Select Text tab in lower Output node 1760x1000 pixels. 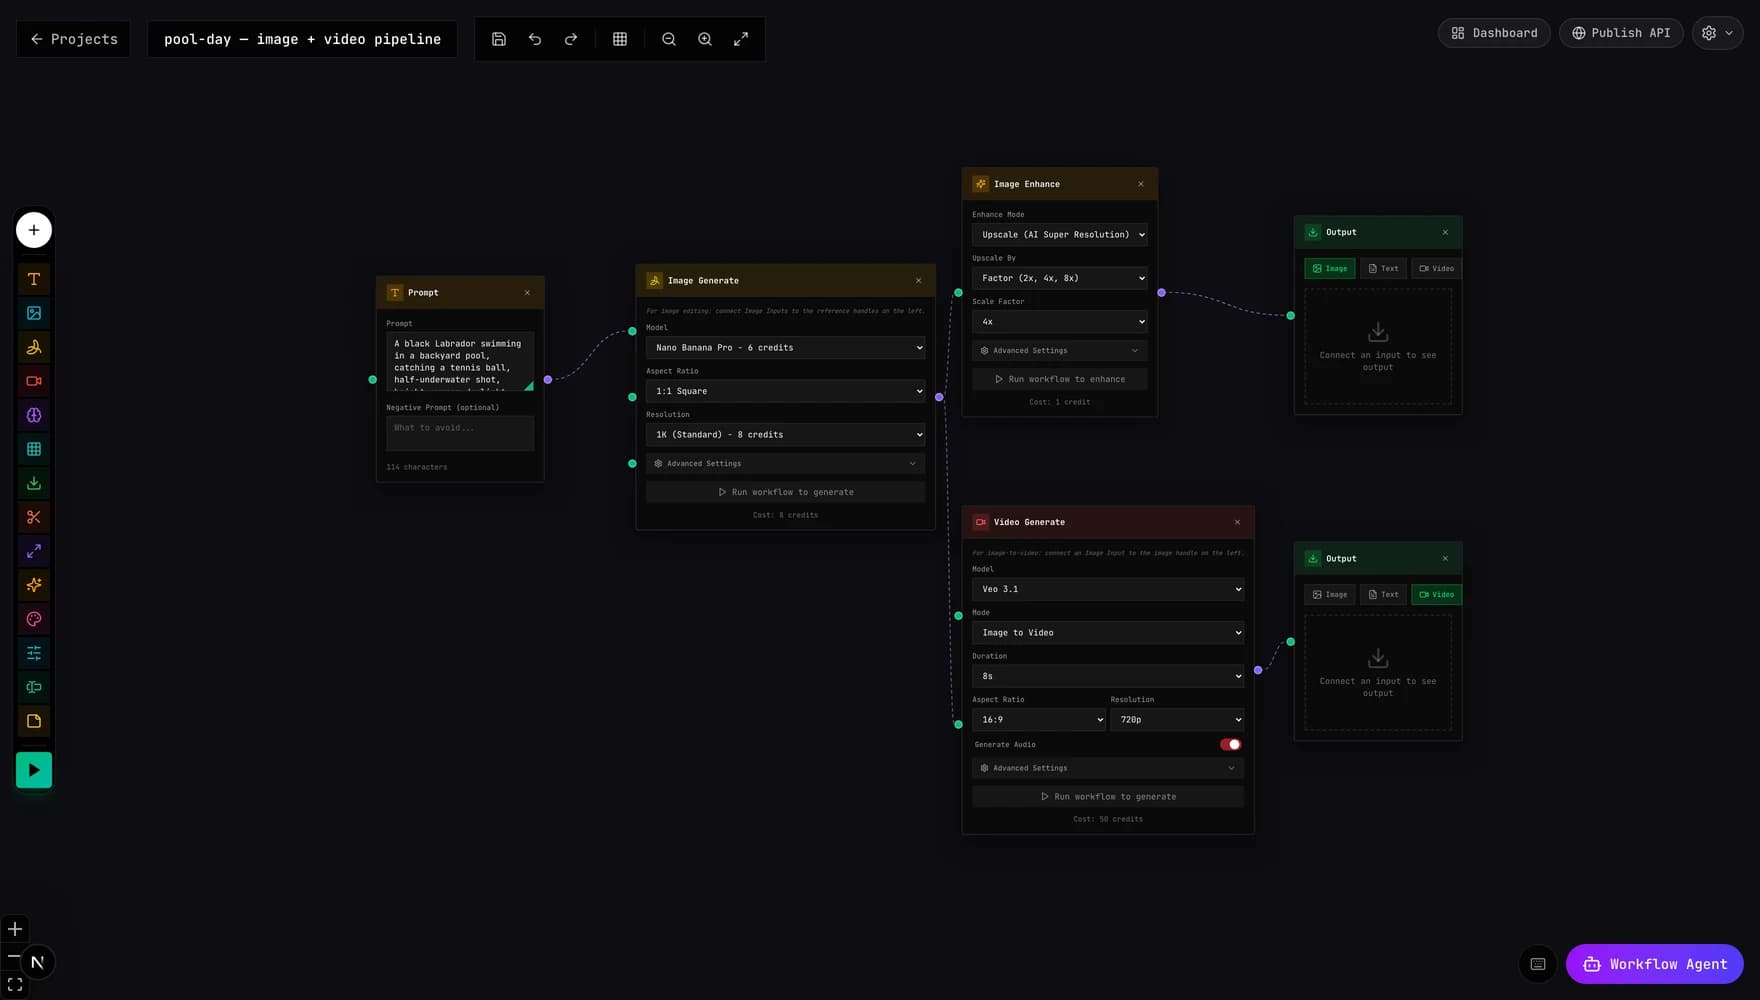1383,594
